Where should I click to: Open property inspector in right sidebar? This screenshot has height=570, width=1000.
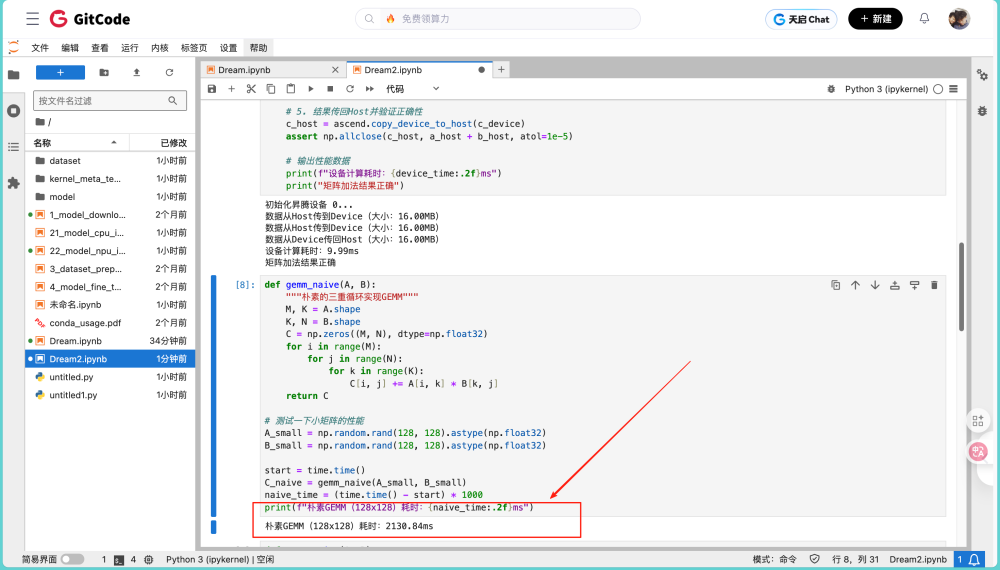tap(982, 75)
